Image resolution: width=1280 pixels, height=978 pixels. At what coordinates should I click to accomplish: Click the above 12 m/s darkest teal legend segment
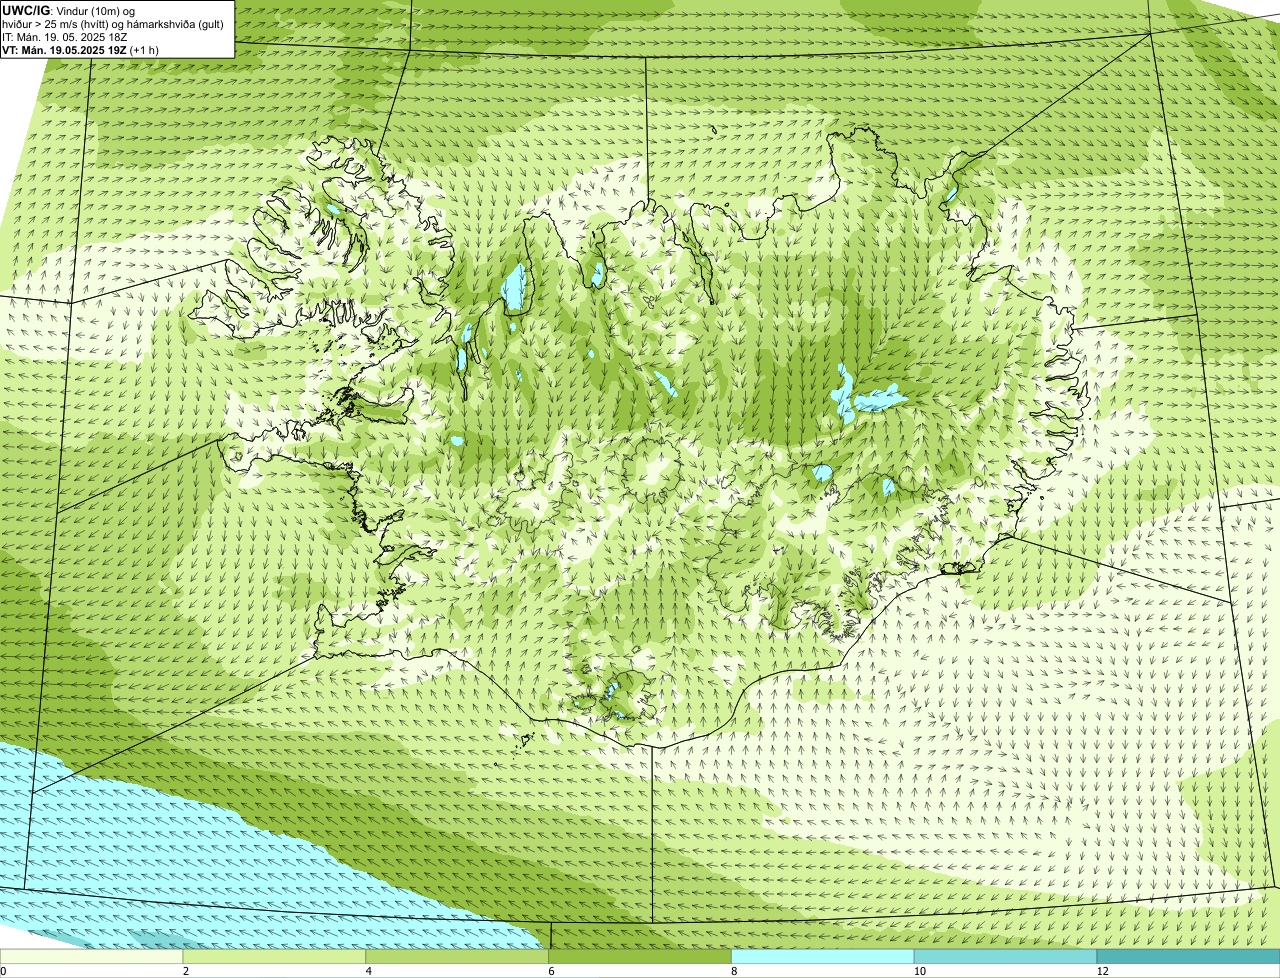coord(1189,957)
